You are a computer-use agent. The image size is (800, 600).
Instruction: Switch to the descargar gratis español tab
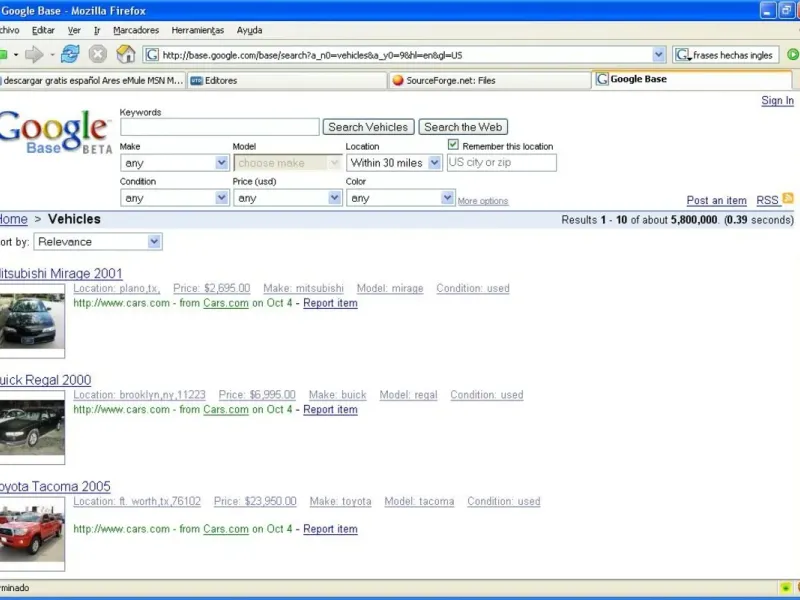[92, 81]
